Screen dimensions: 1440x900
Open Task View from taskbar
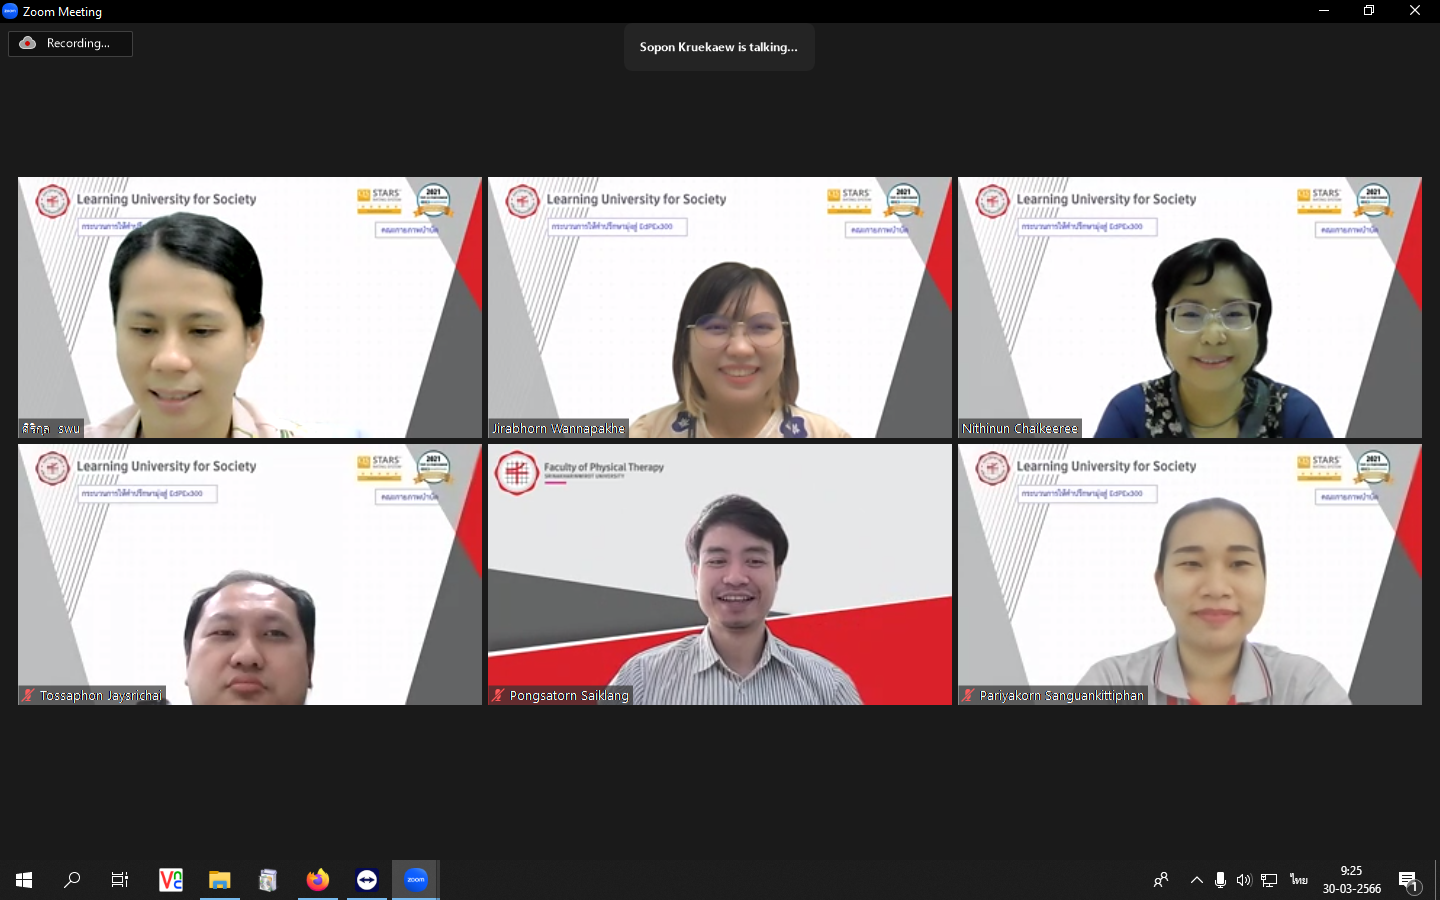tap(120, 880)
